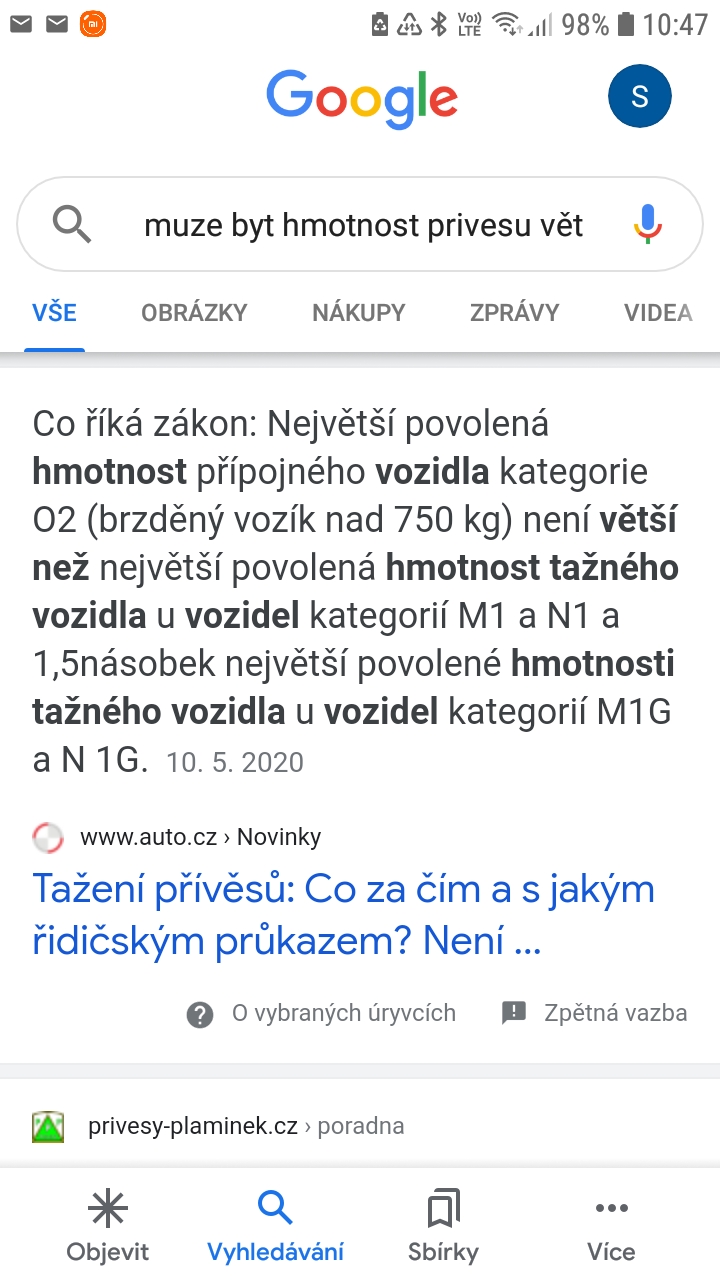The height and width of the screenshot is (1280, 720).
Task: Tap the Mi notification icon in the status bar
Action: (x=93, y=24)
